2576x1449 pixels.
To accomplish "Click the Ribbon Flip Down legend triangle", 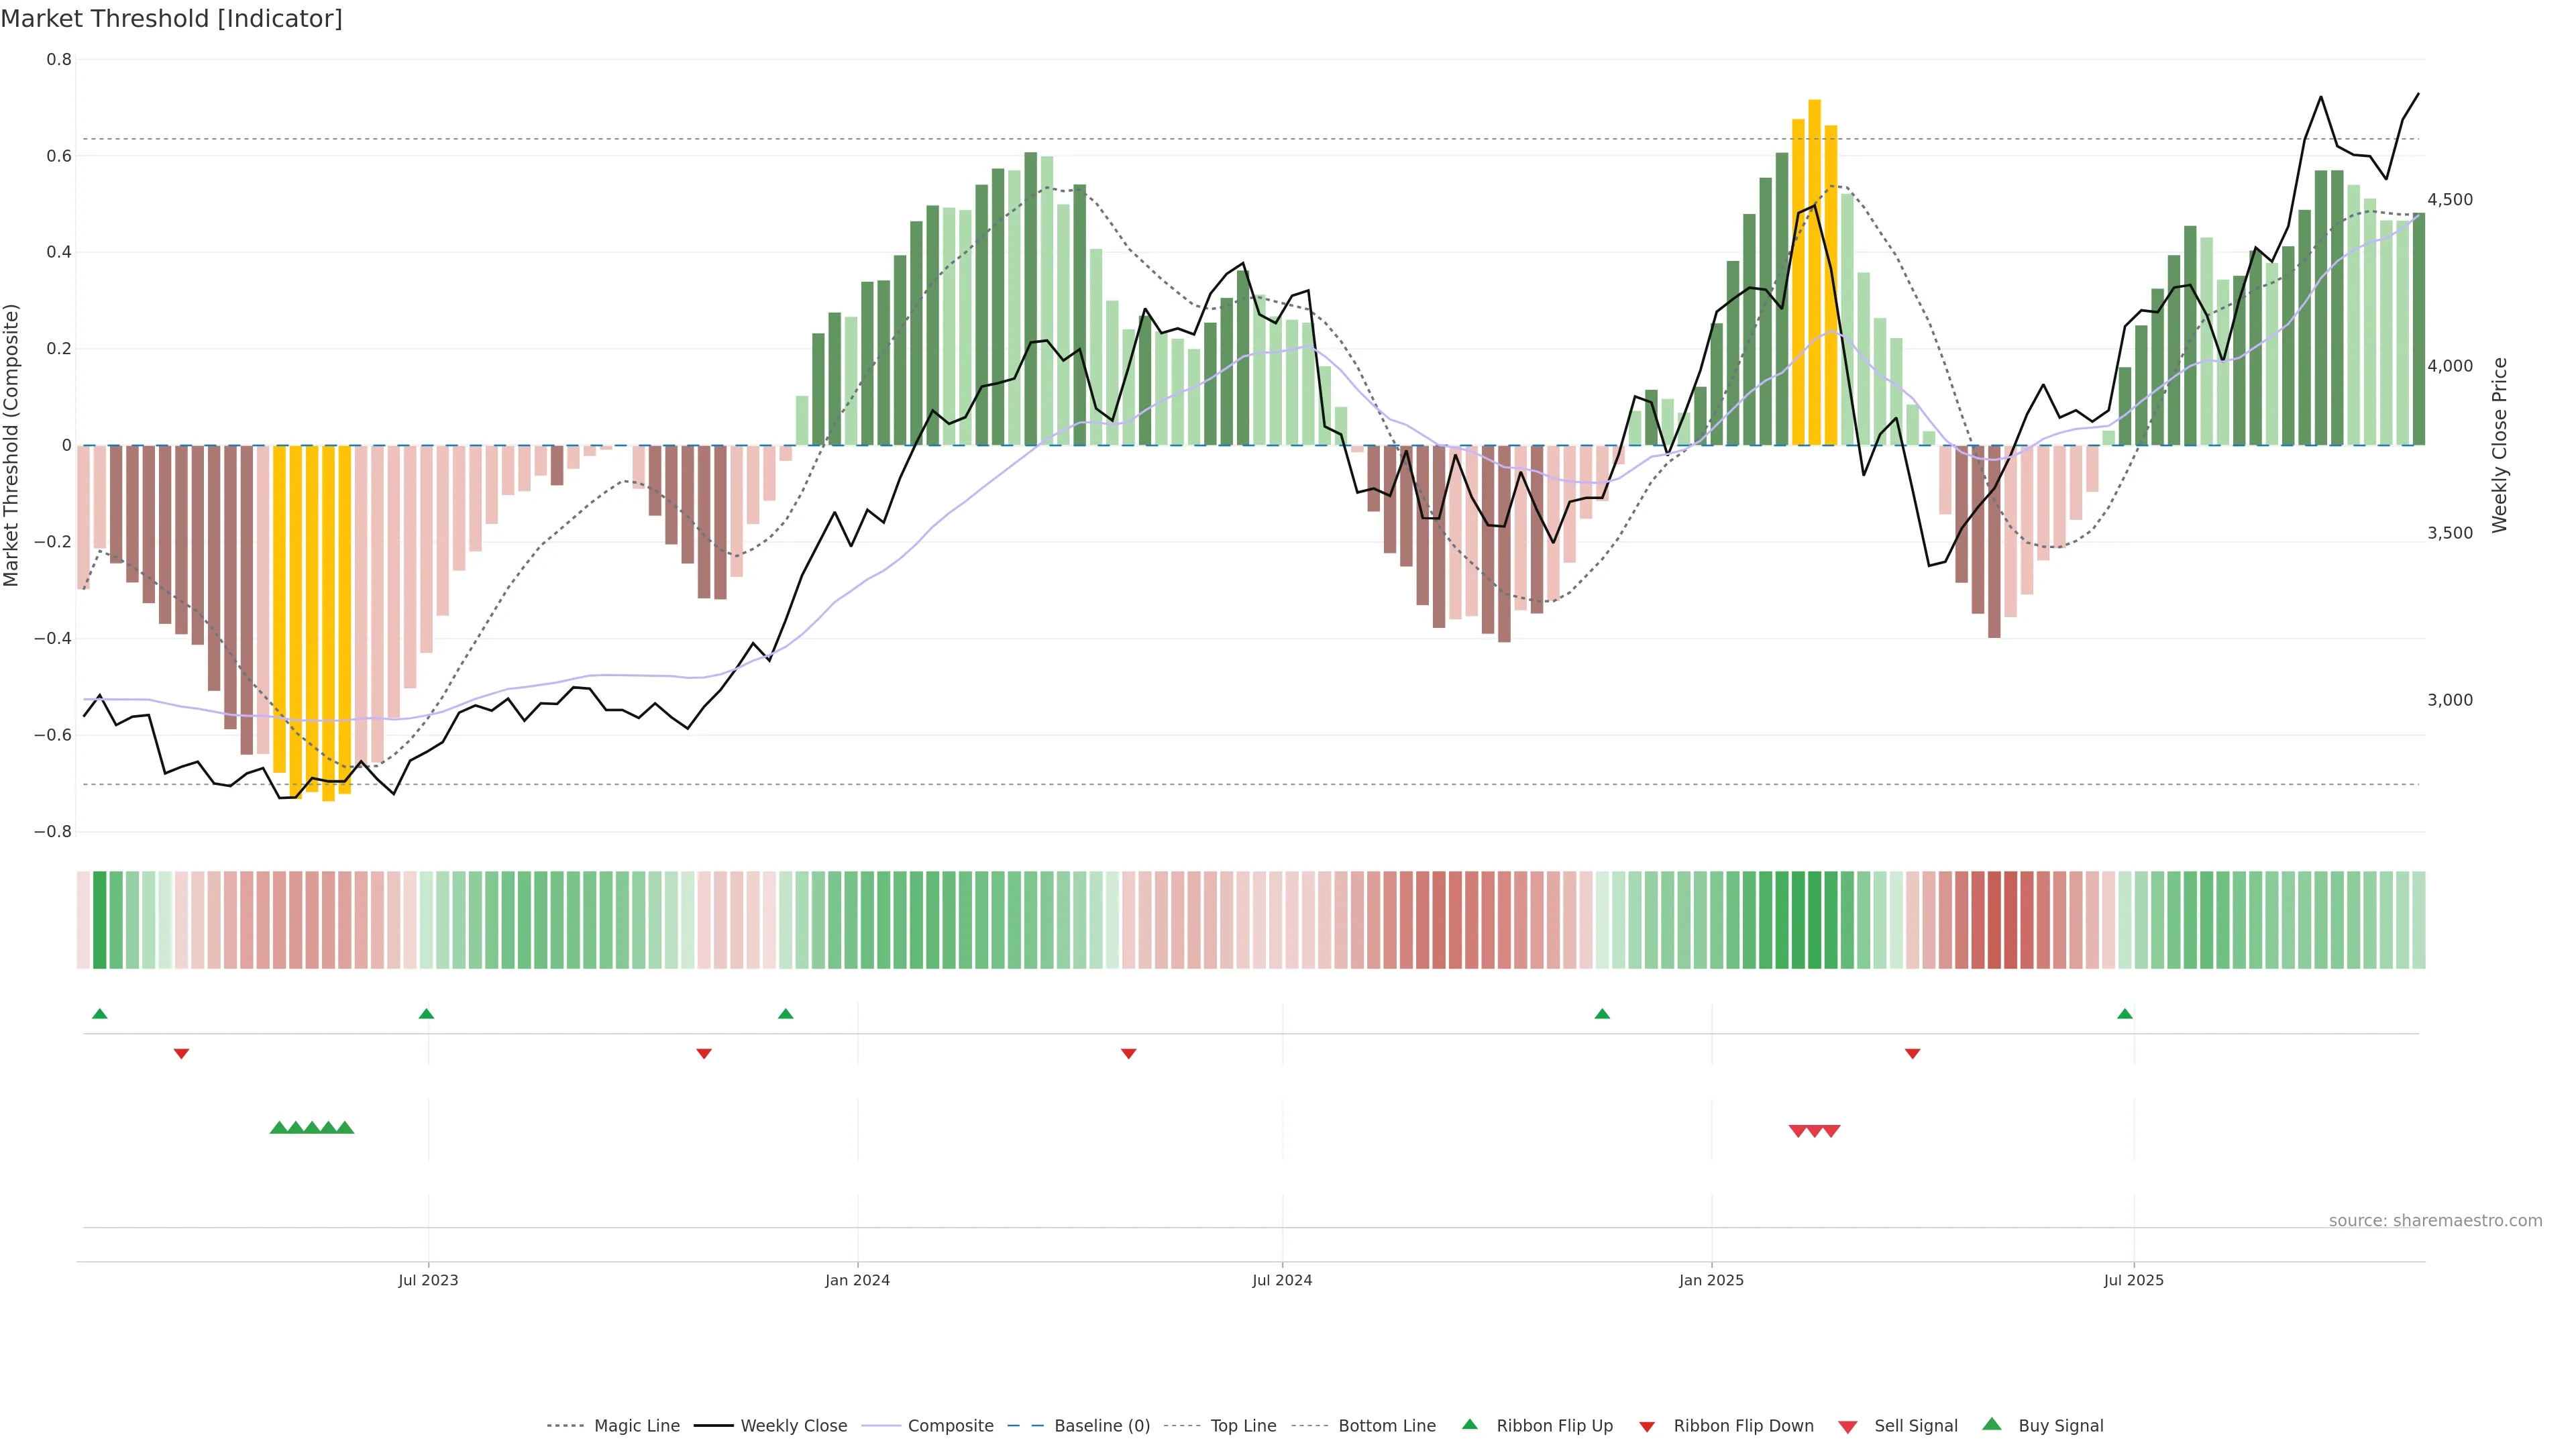I will (1647, 1427).
